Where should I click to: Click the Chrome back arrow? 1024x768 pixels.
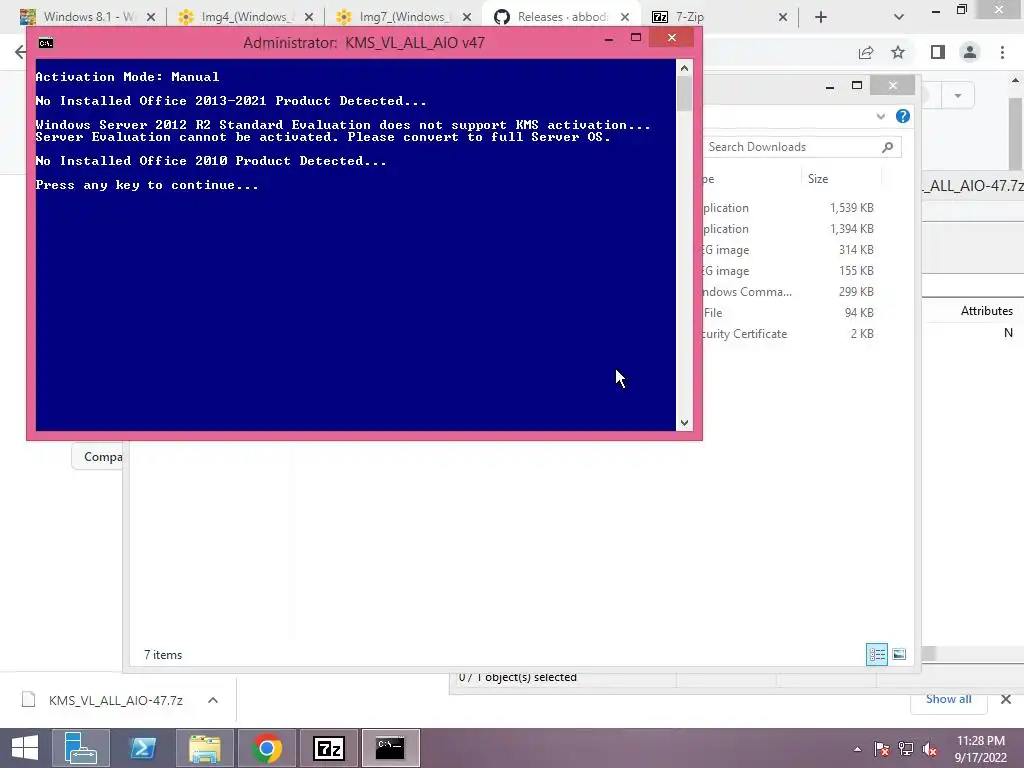pos(20,52)
